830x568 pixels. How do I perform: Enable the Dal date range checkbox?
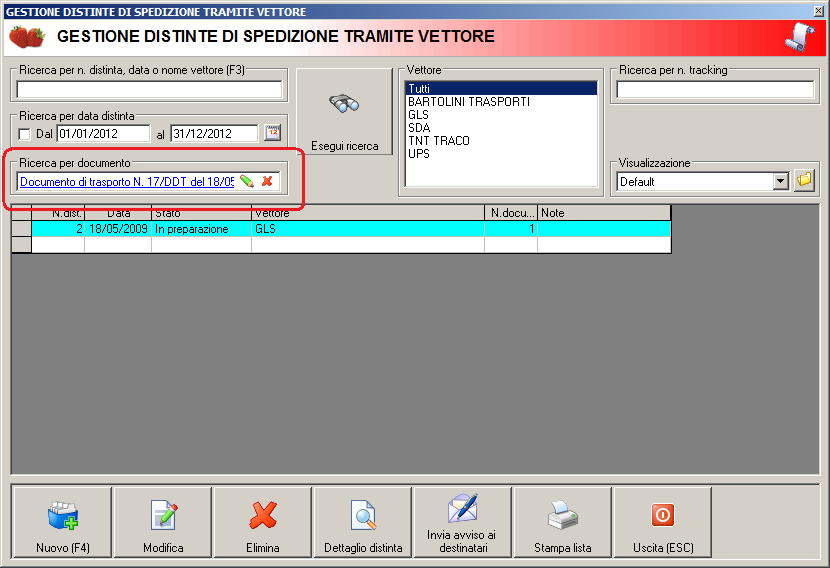tap(24, 134)
